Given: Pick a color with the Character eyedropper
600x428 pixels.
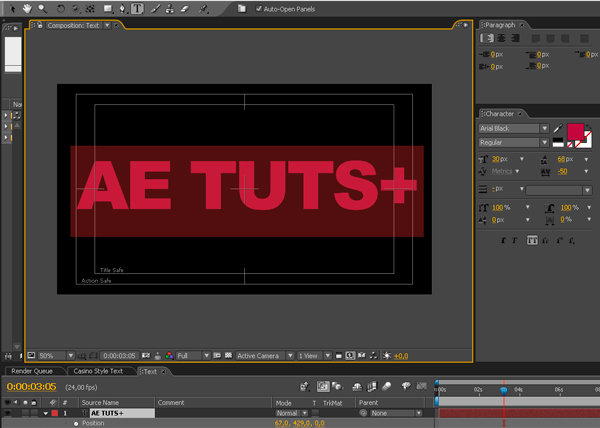Looking at the screenshot, I should pyautogui.click(x=558, y=129).
